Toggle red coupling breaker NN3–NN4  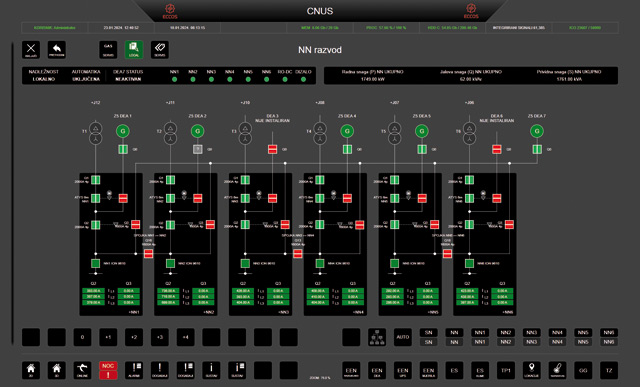[298, 254]
